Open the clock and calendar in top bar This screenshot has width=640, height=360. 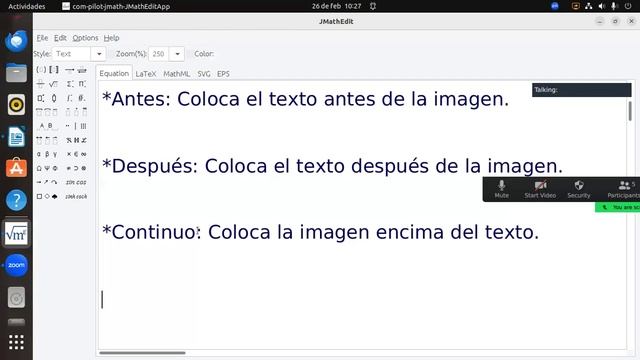tap(336, 6)
